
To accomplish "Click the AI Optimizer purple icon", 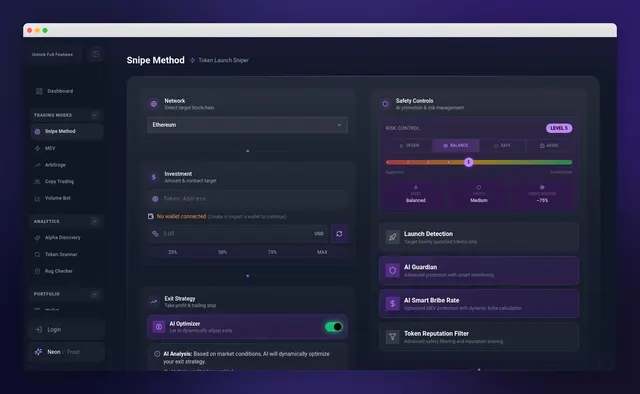I will point(159,327).
